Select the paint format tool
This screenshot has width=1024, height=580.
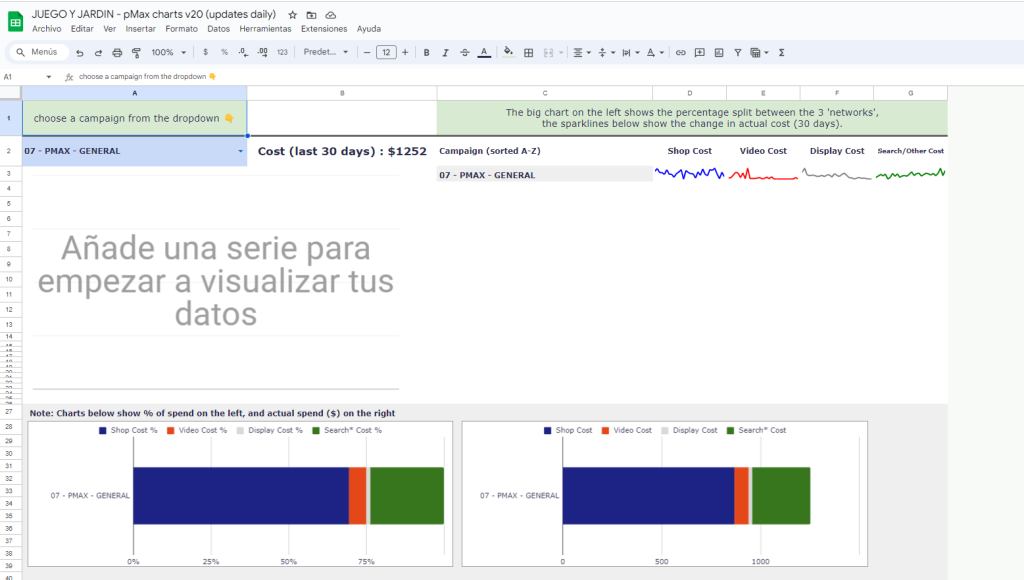pos(135,52)
